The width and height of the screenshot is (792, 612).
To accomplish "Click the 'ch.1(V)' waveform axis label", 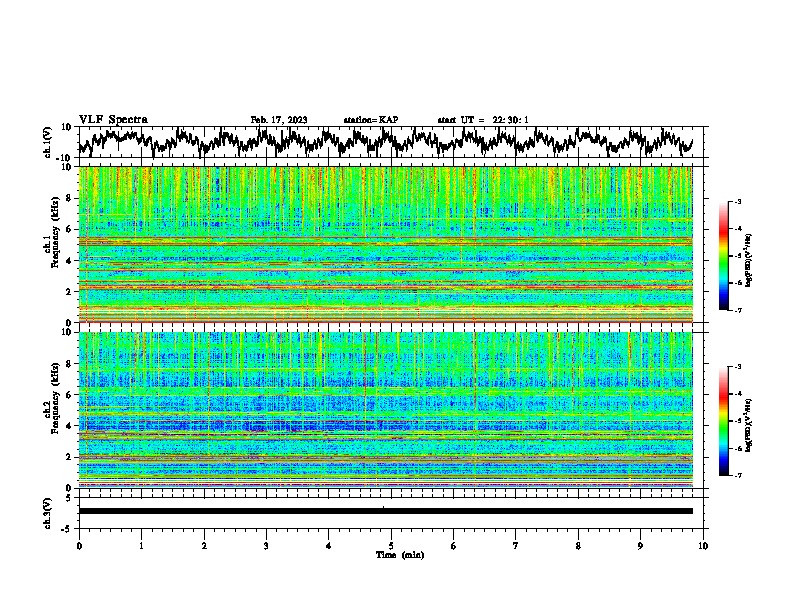I will tap(49, 142).
